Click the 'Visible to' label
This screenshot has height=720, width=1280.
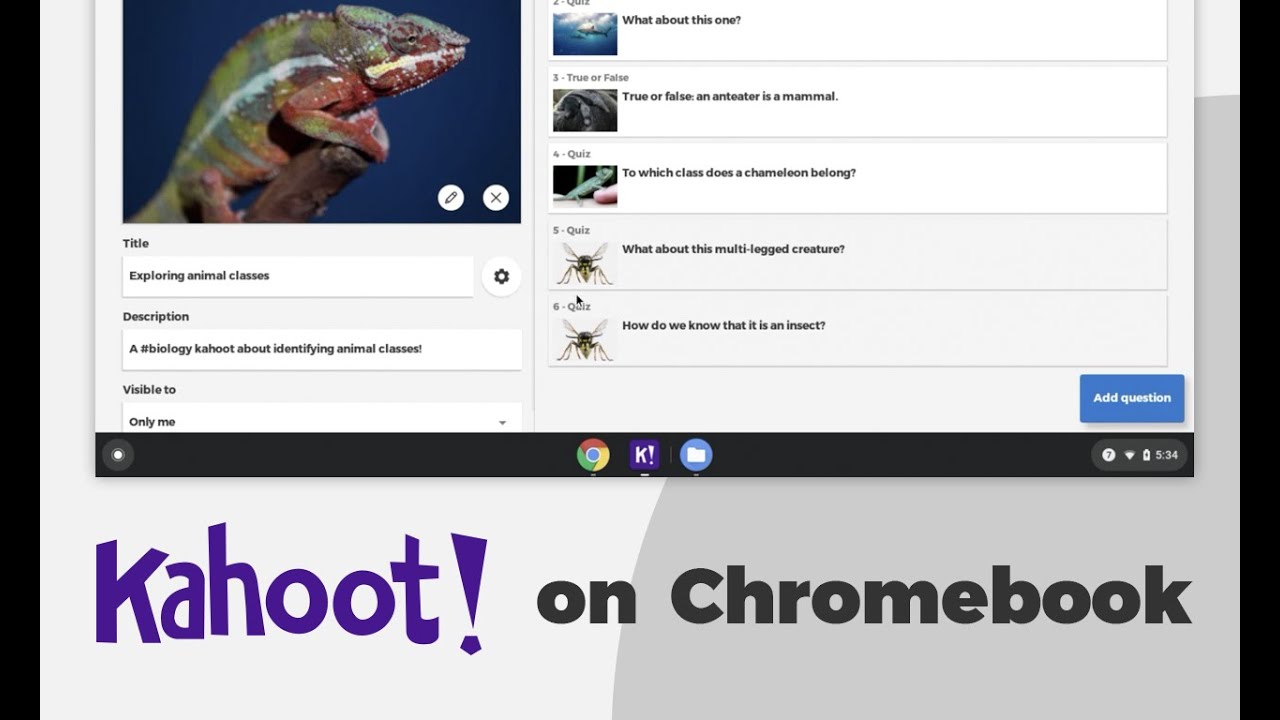coord(149,390)
